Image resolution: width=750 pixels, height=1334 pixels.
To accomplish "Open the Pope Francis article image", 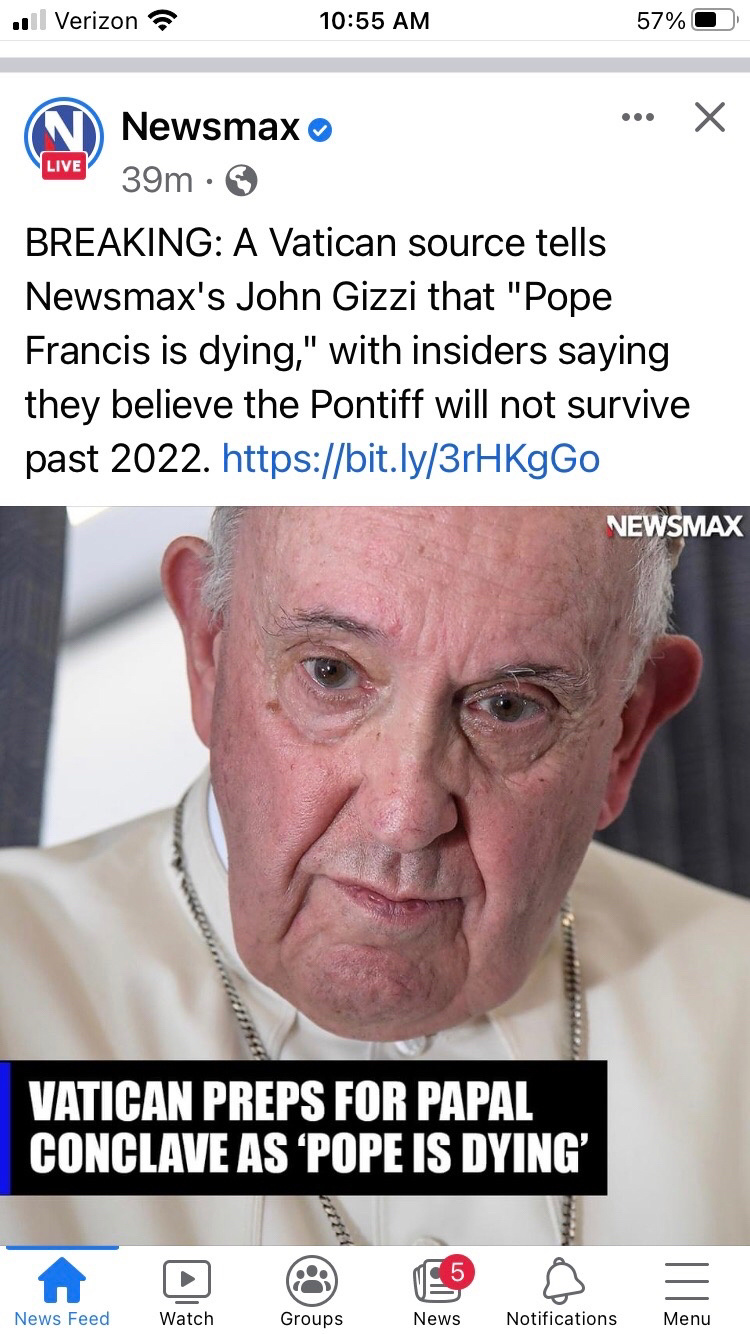I will tap(375, 875).
